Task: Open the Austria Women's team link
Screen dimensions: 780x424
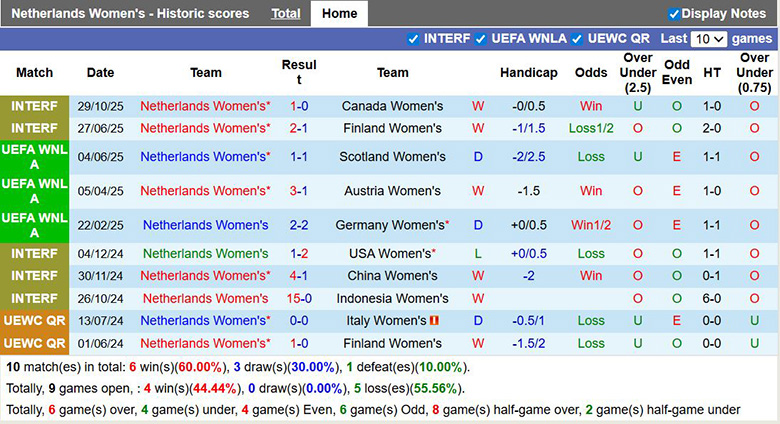Action: click(392, 191)
